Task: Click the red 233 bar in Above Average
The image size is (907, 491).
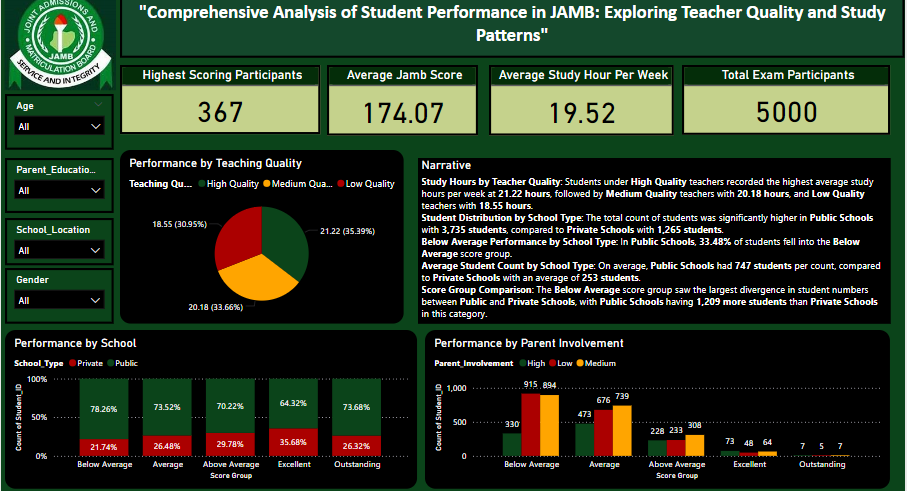Action: 676,448
